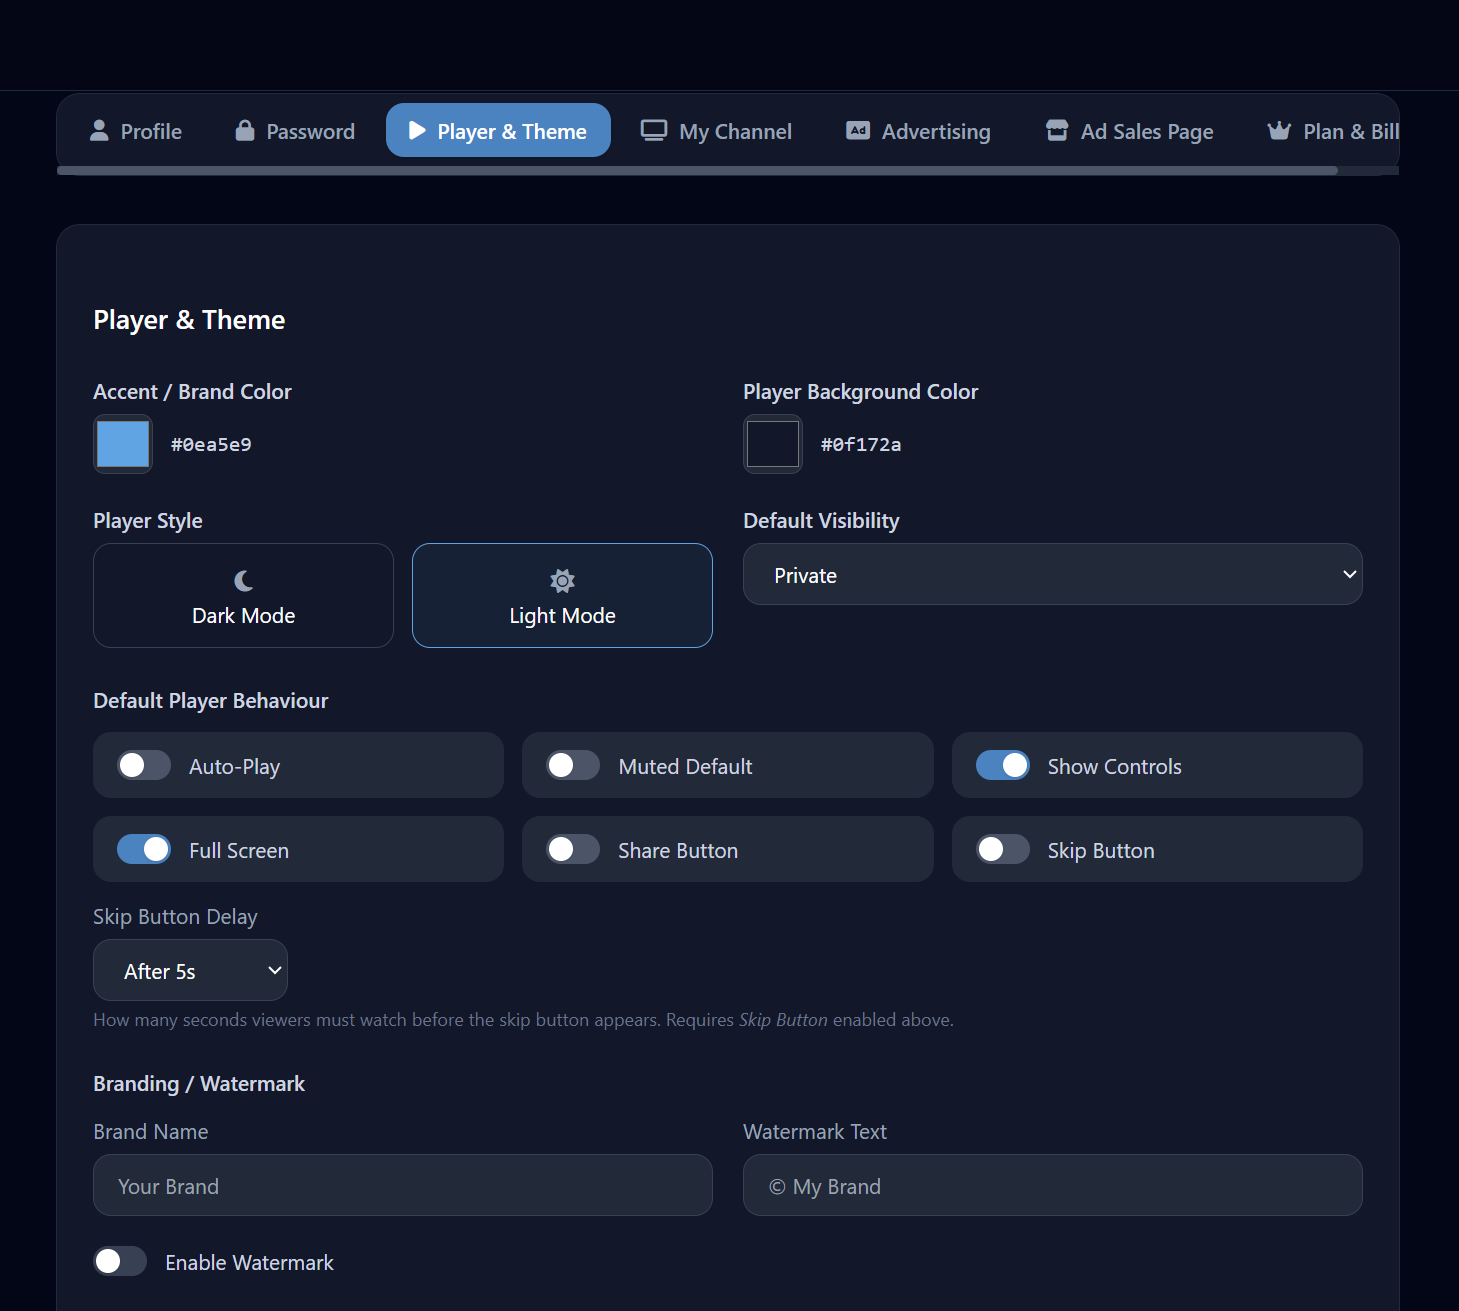Open the Skip Button Delay dropdown

pos(190,971)
